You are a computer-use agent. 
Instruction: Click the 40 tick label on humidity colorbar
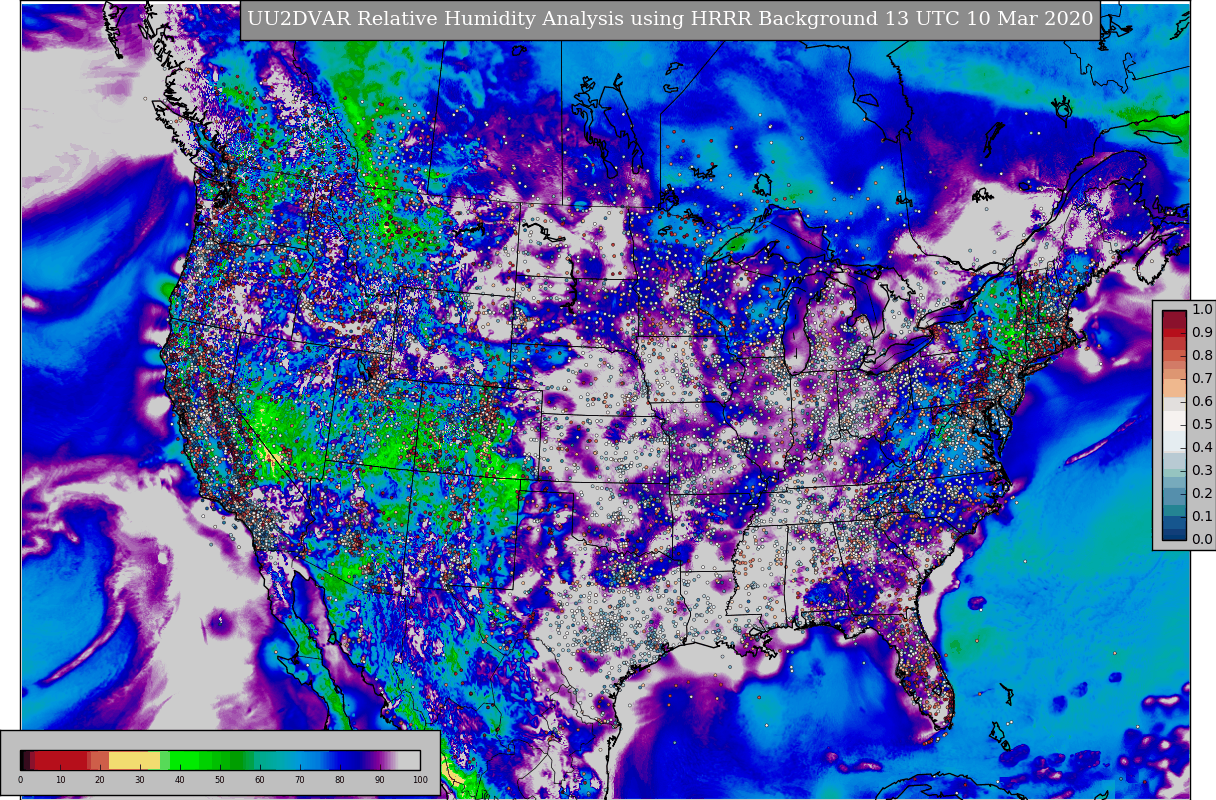pos(180,780)
